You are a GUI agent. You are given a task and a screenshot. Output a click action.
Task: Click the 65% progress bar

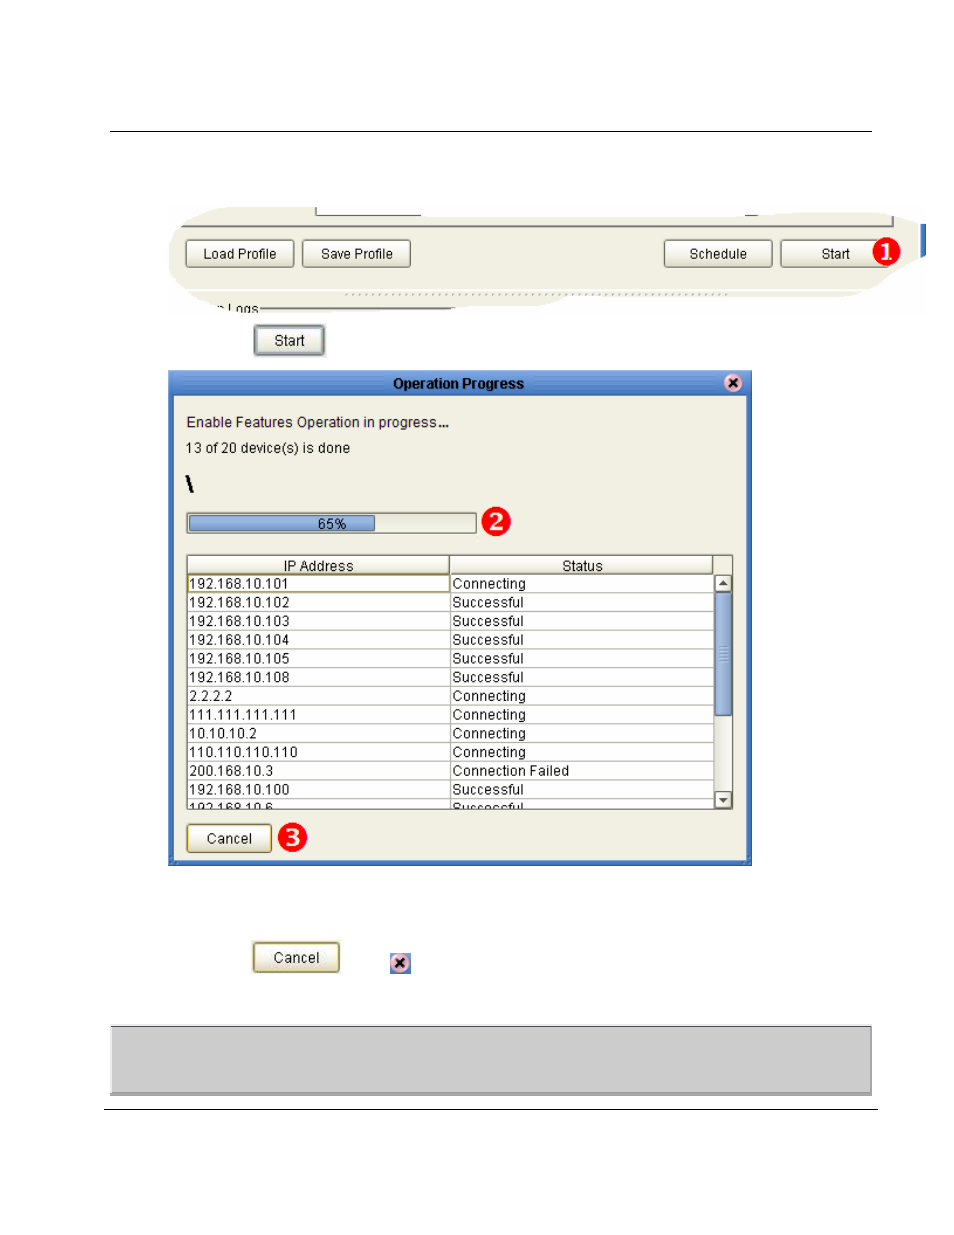[x=331, y=524]
